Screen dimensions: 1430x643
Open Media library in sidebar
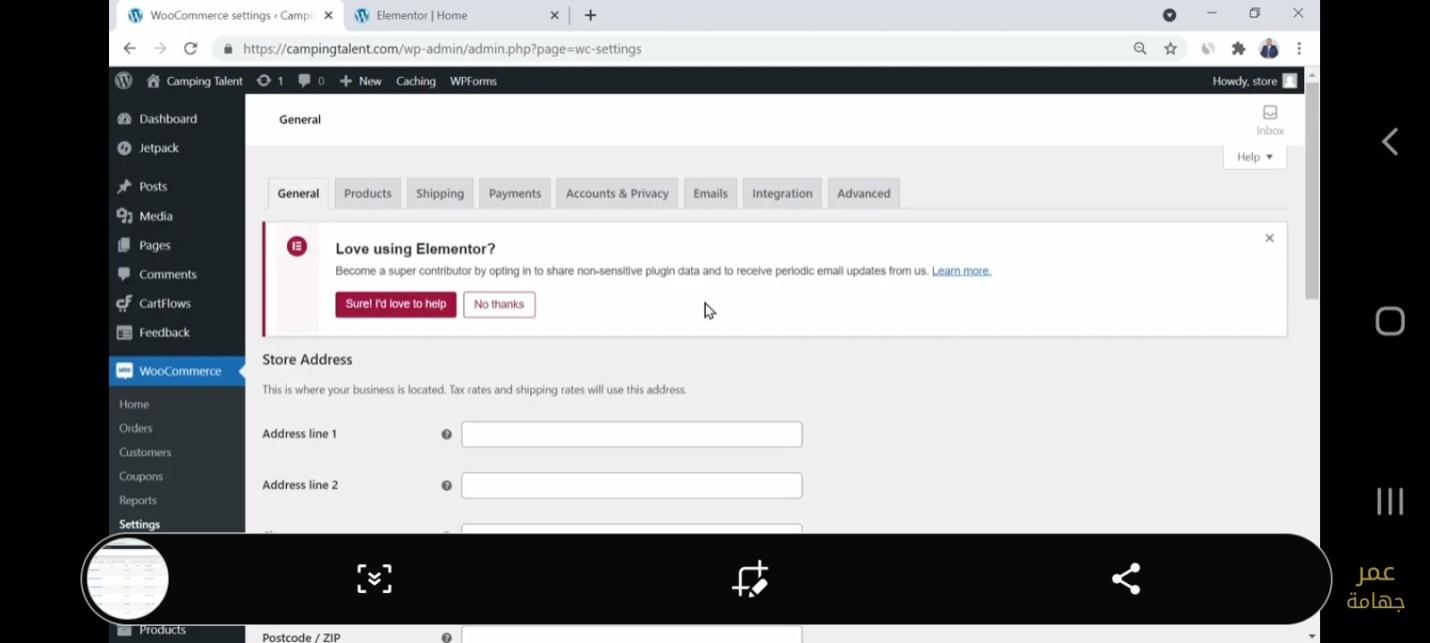[156, 216]
